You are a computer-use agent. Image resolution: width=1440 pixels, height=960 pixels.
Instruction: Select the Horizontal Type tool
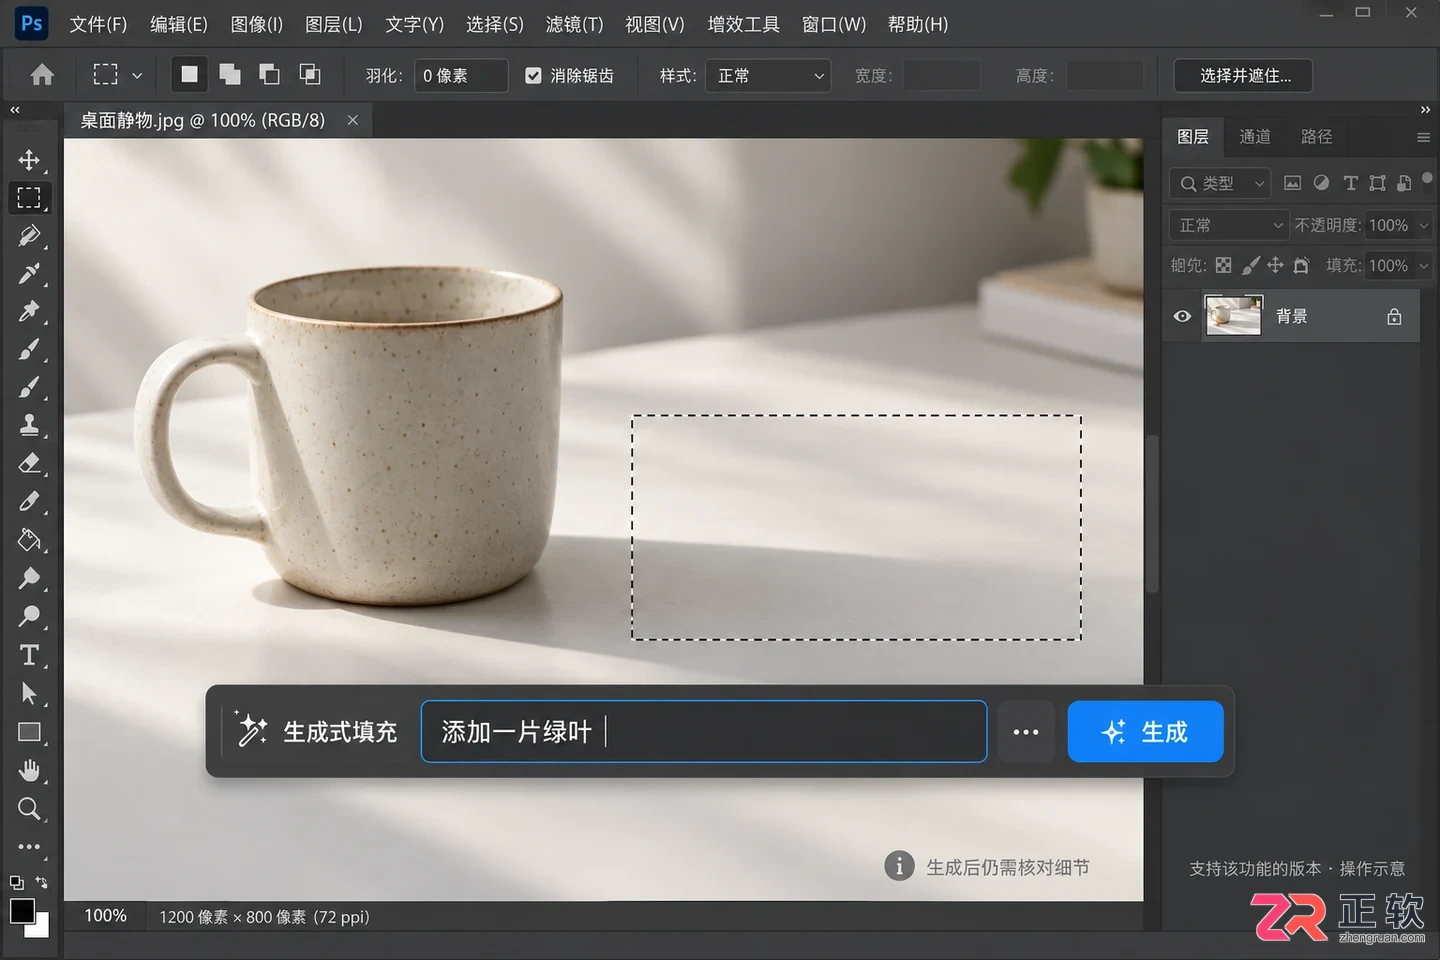point(29,655)
